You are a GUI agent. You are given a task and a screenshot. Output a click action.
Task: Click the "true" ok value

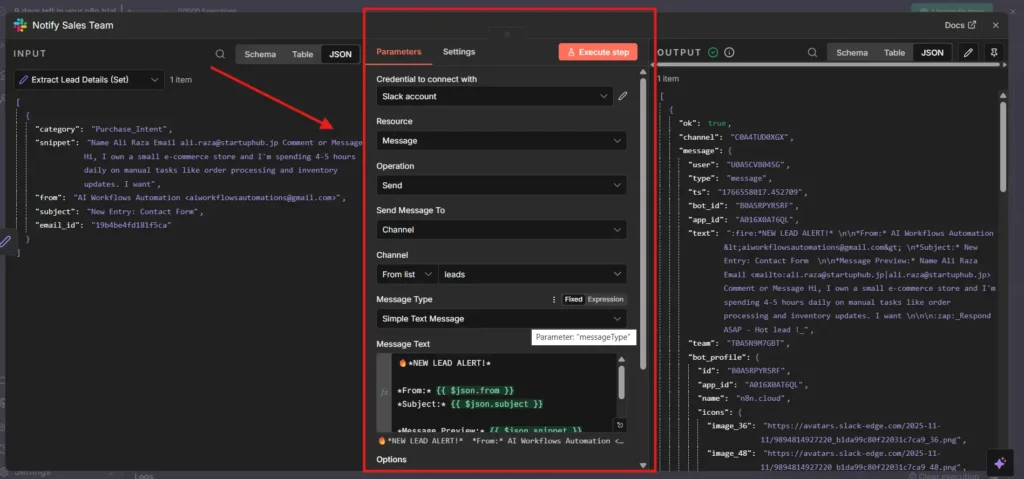click(716, 123)
